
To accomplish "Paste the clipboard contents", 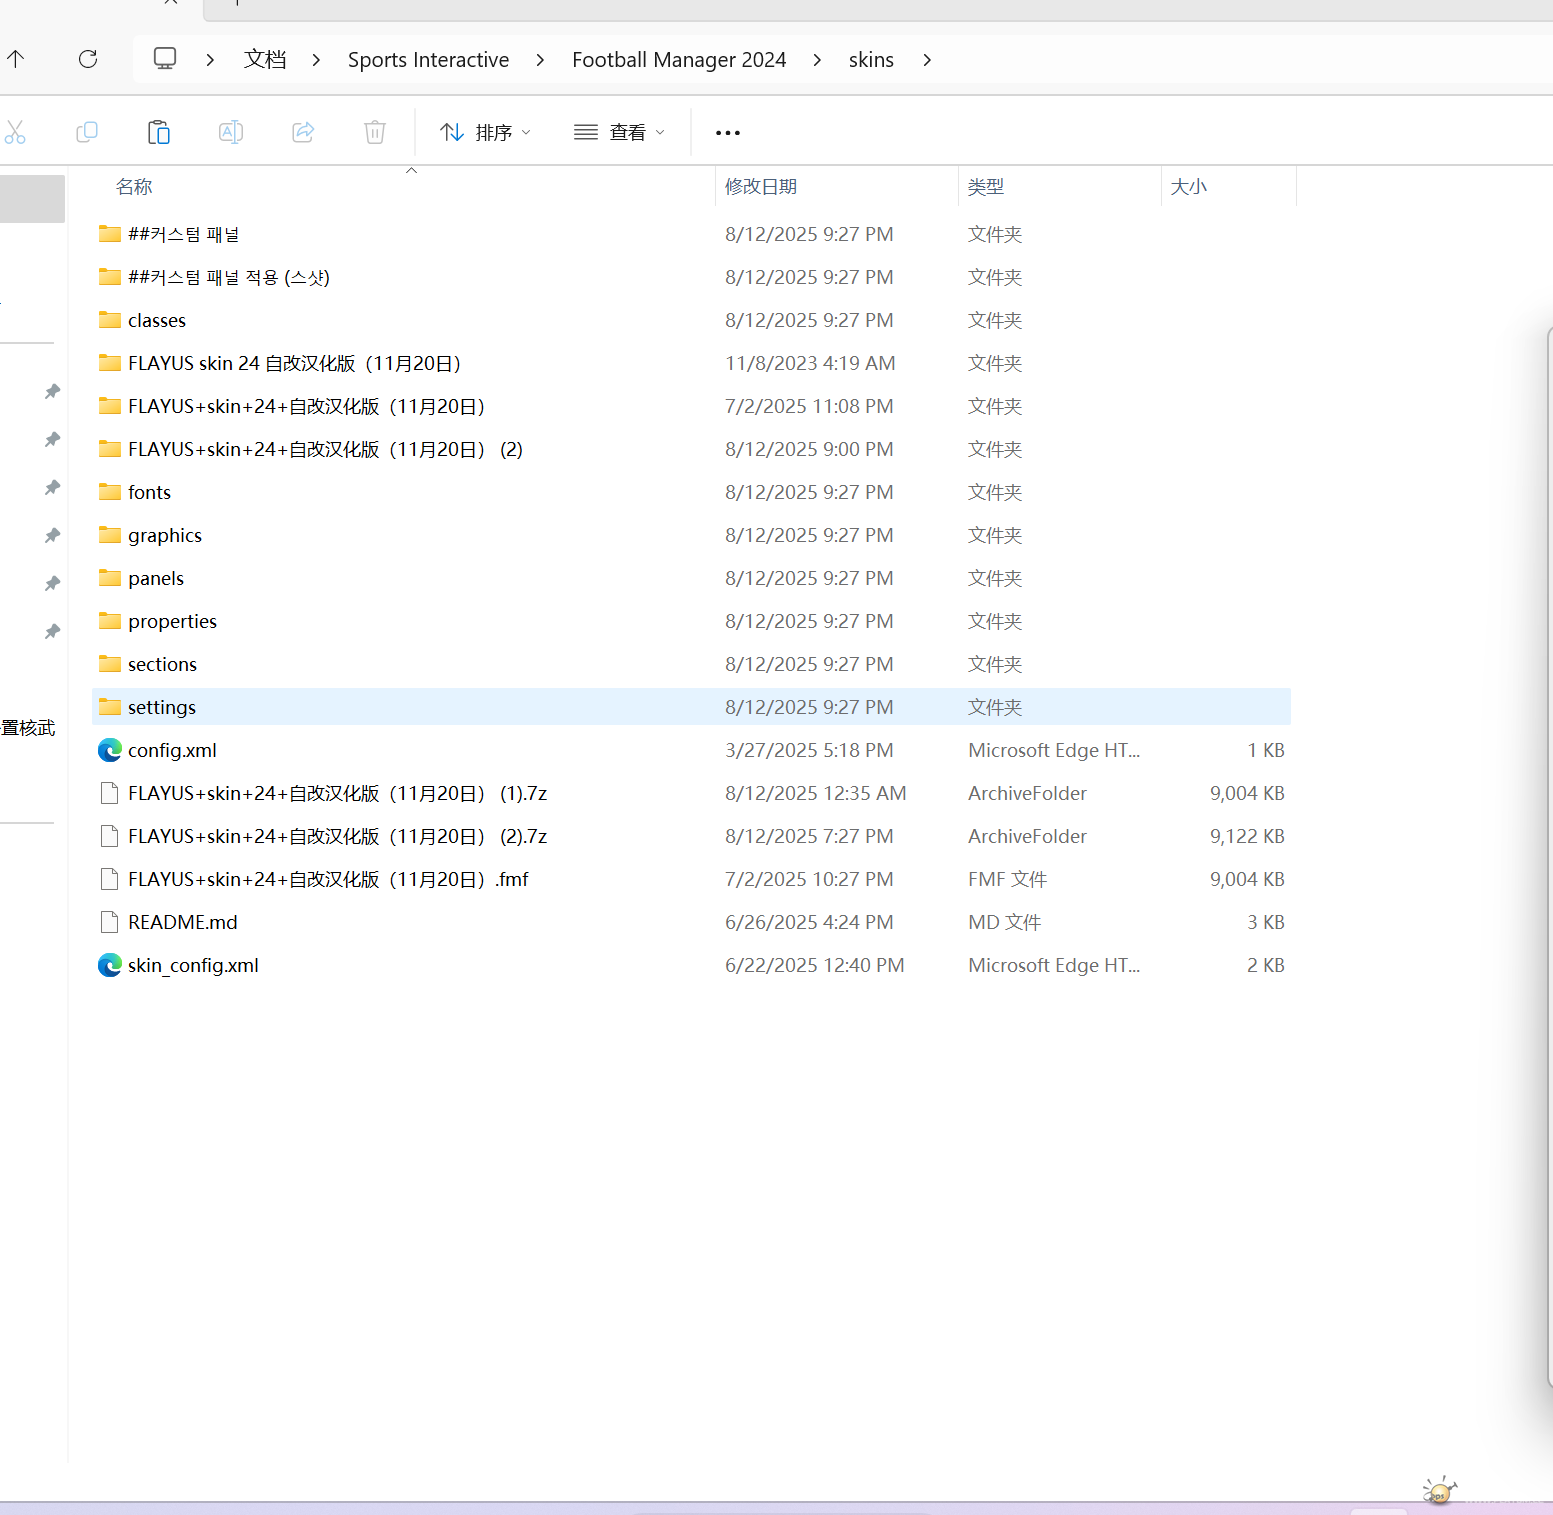I will click(158, 131).
